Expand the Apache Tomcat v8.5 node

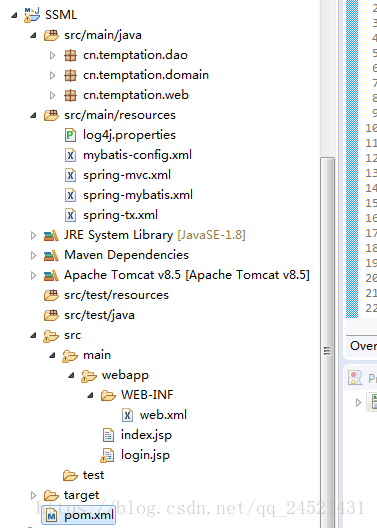(x=33, y=275)
